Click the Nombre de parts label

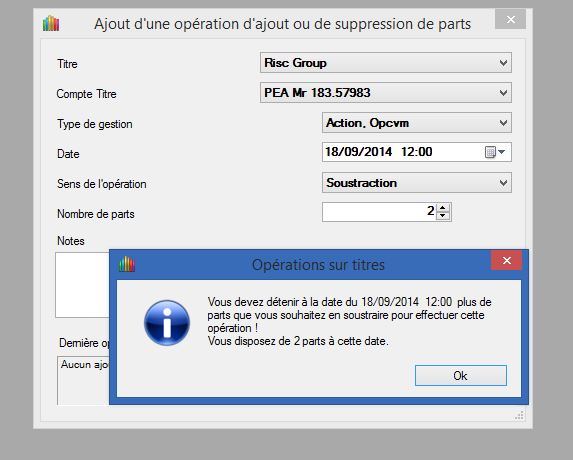[96, 214]
